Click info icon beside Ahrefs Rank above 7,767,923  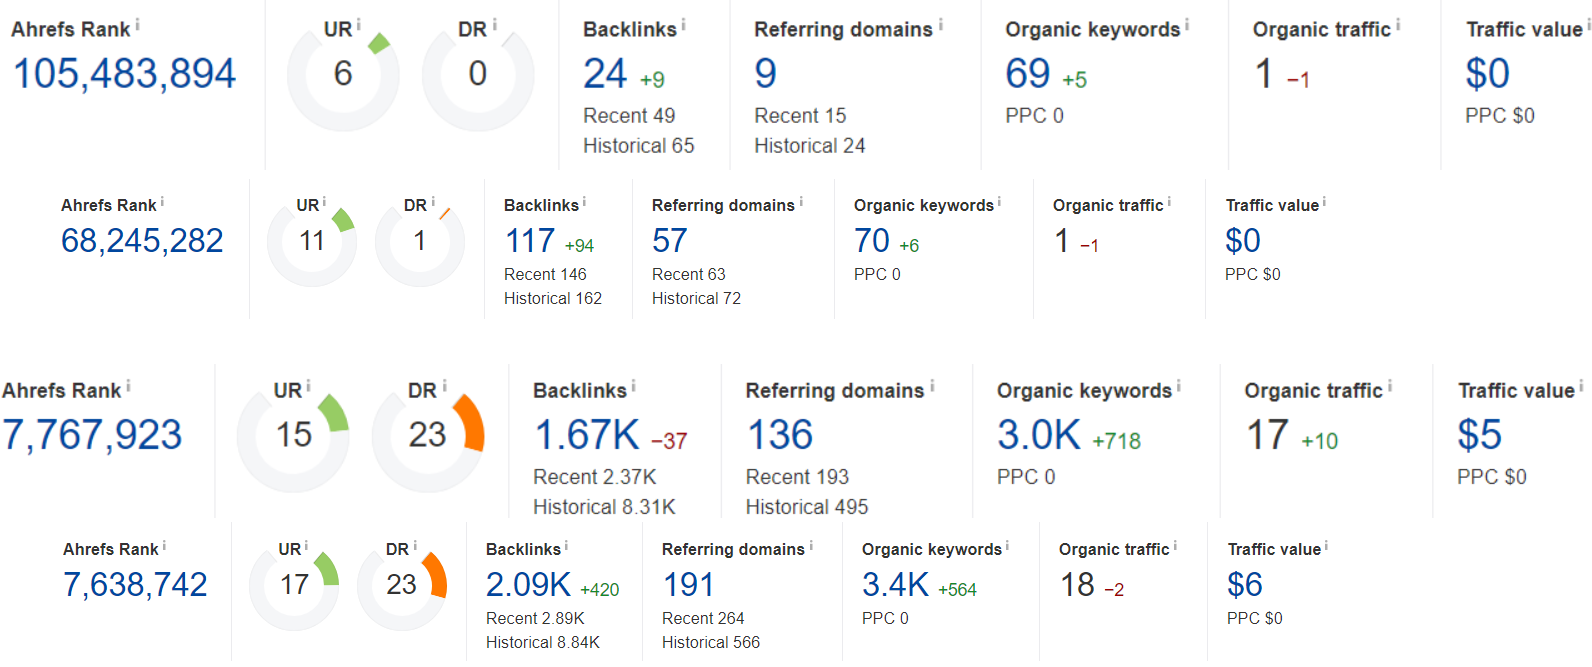pos(128,386)
